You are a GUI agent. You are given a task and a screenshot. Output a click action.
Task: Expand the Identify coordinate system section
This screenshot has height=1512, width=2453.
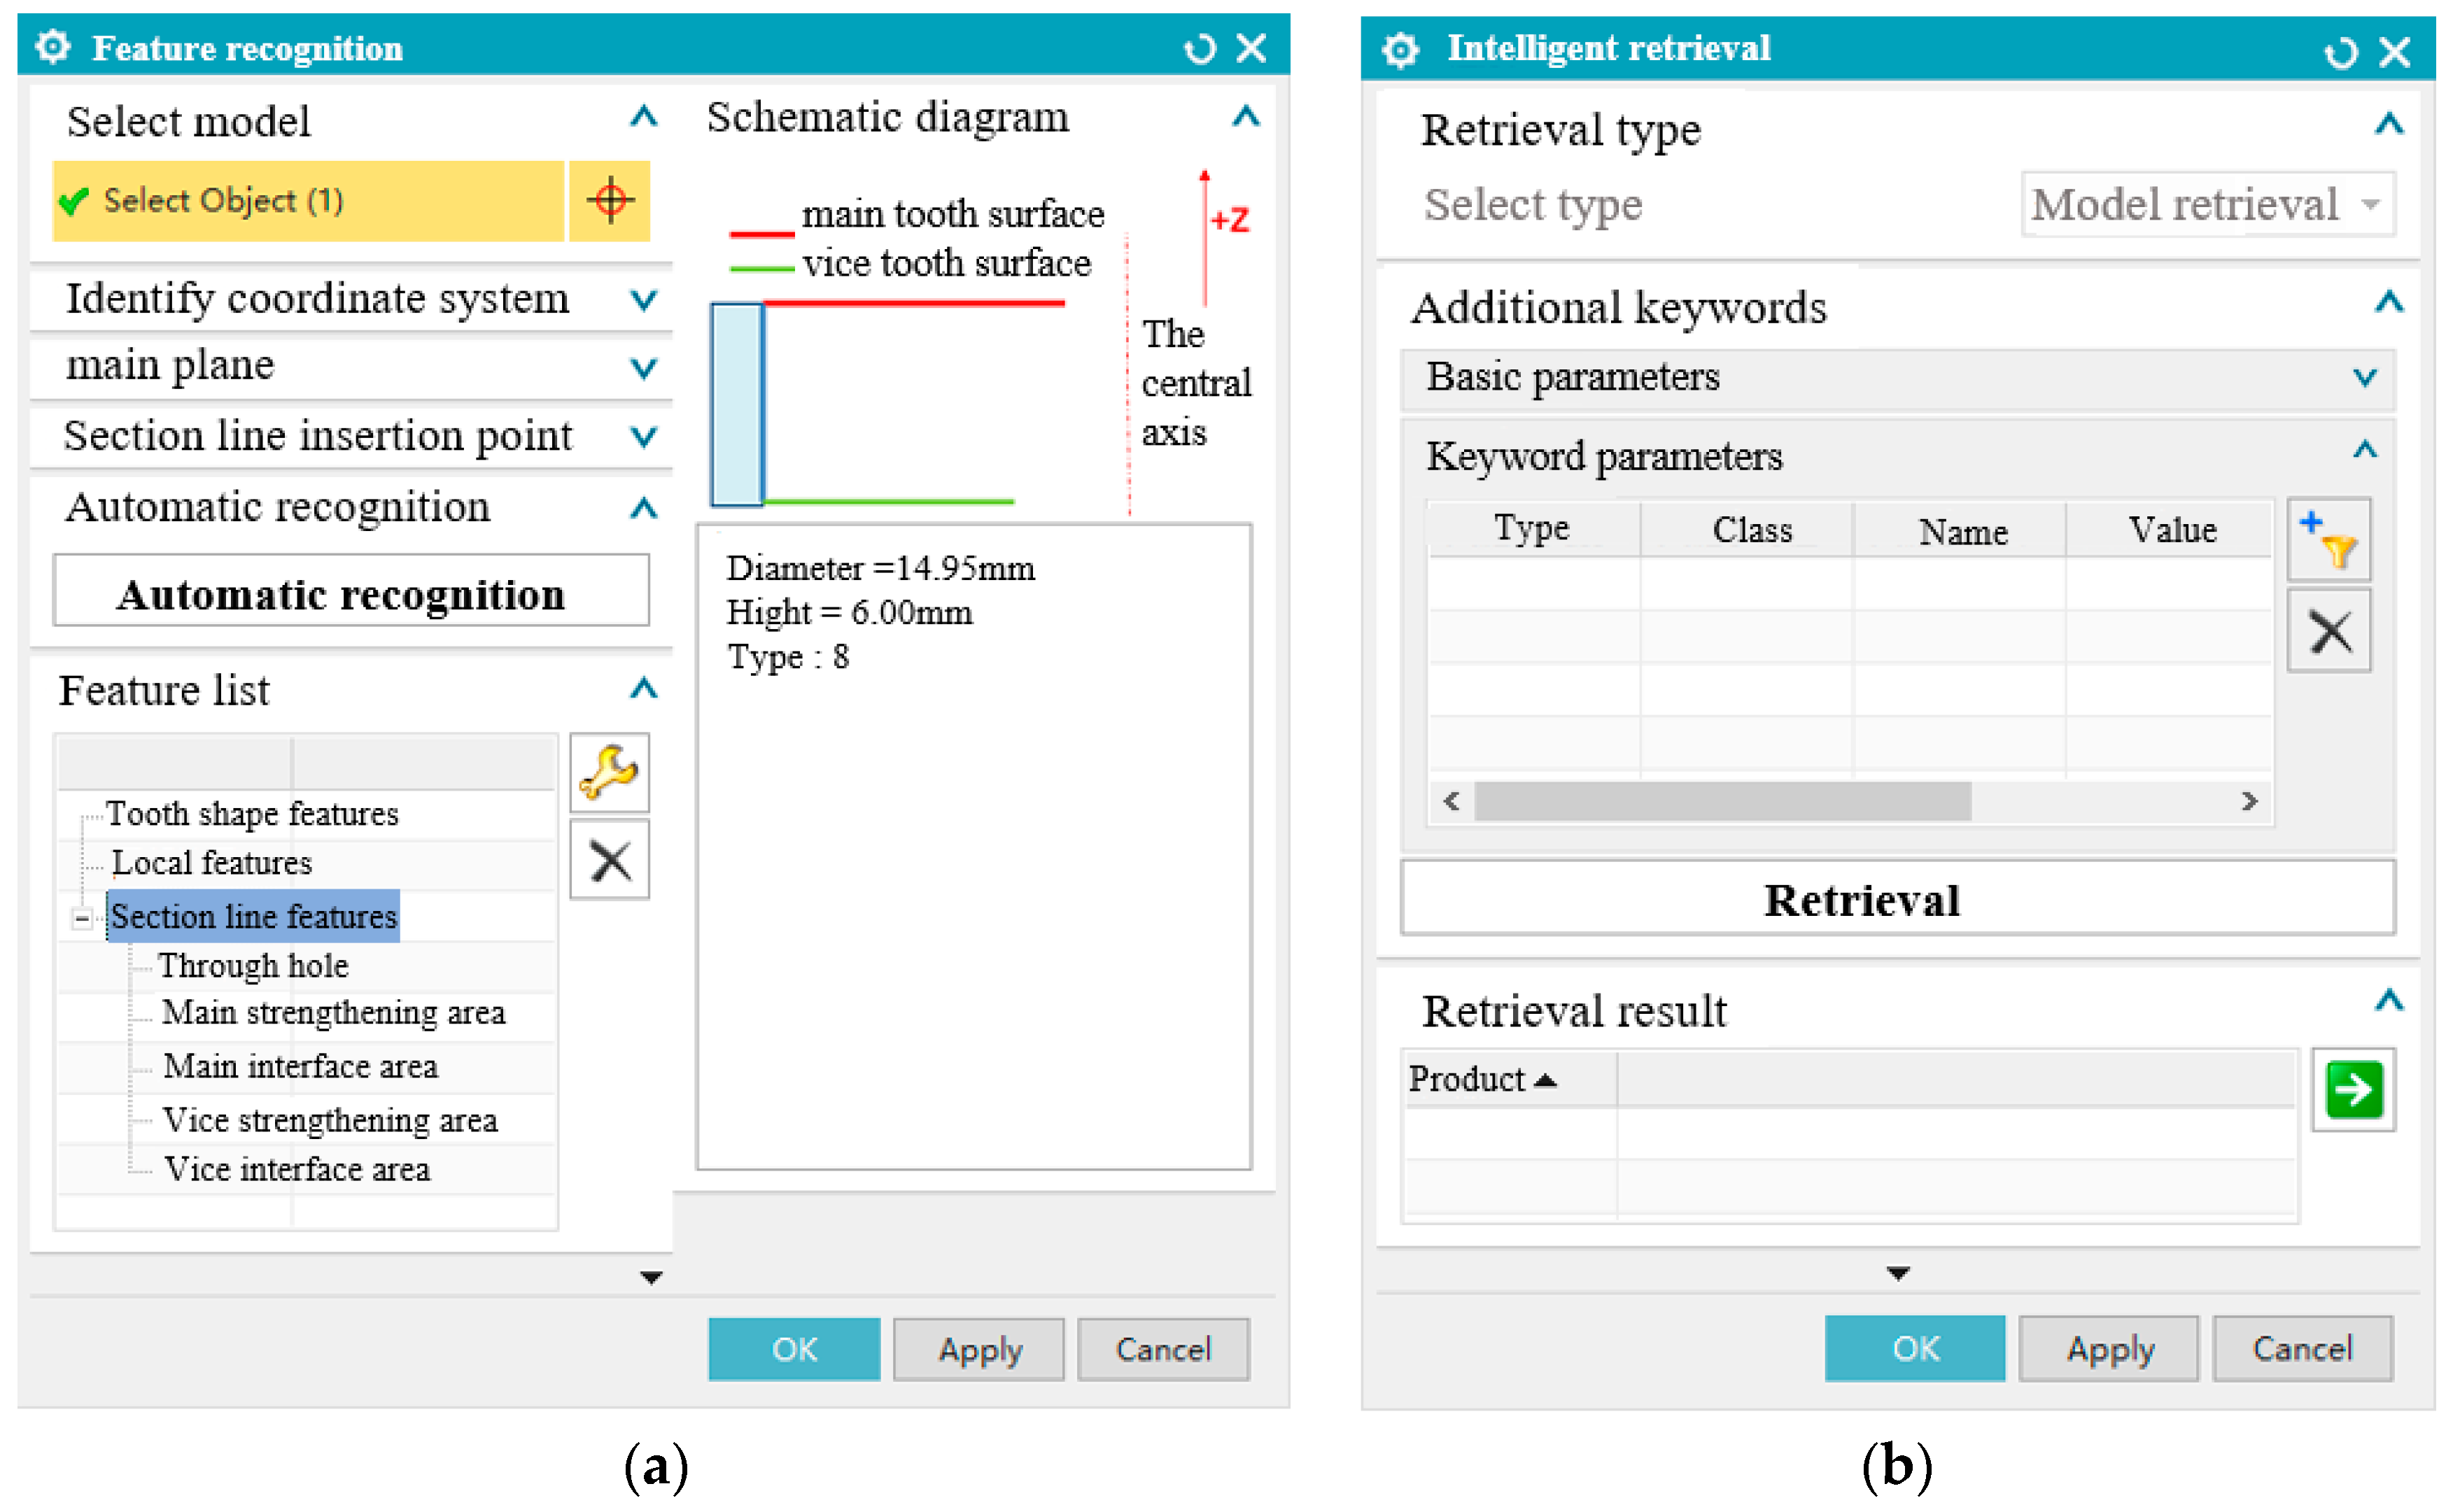tap(643, 299)
